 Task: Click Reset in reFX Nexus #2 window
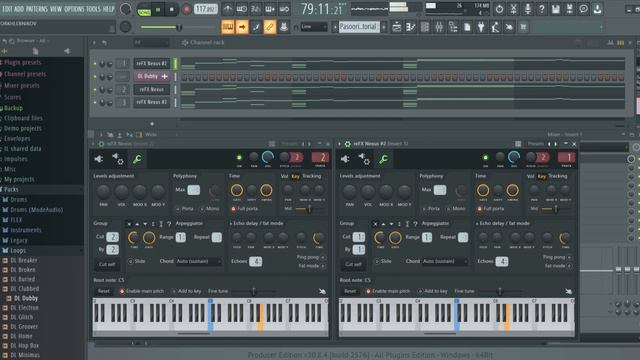click(350, 291)
